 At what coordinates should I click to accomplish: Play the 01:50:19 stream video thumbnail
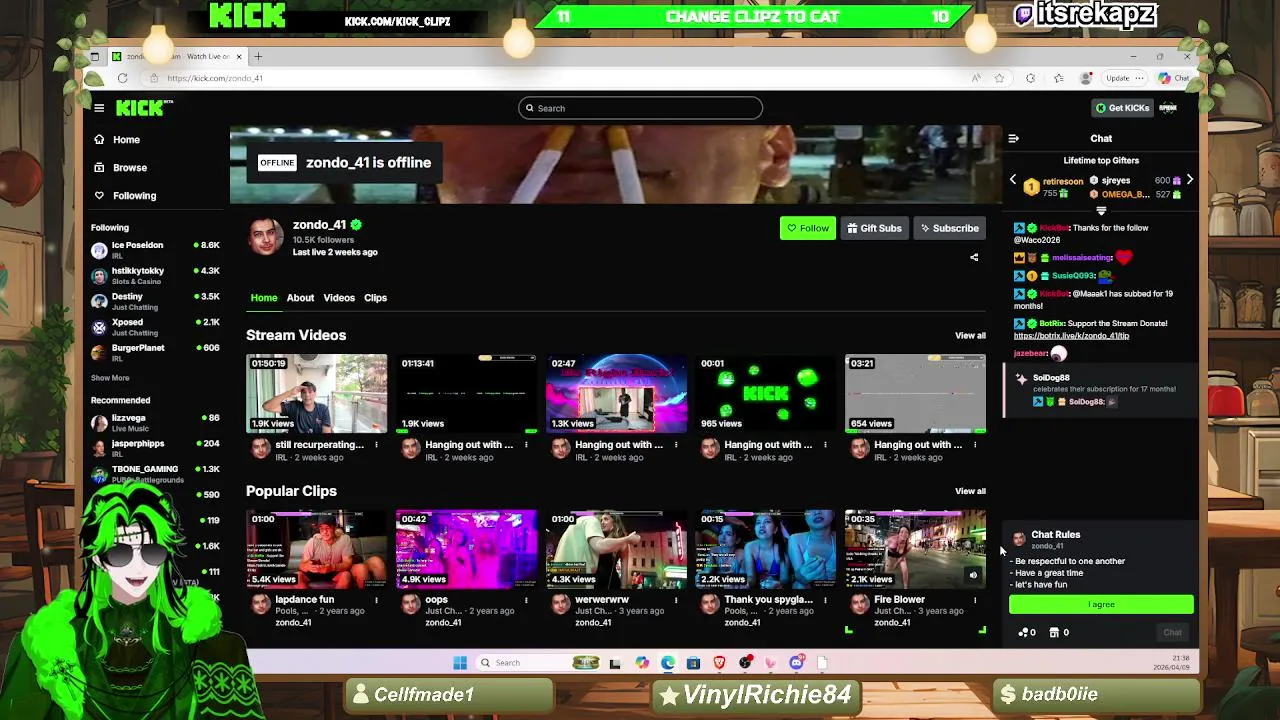[317, 393]
